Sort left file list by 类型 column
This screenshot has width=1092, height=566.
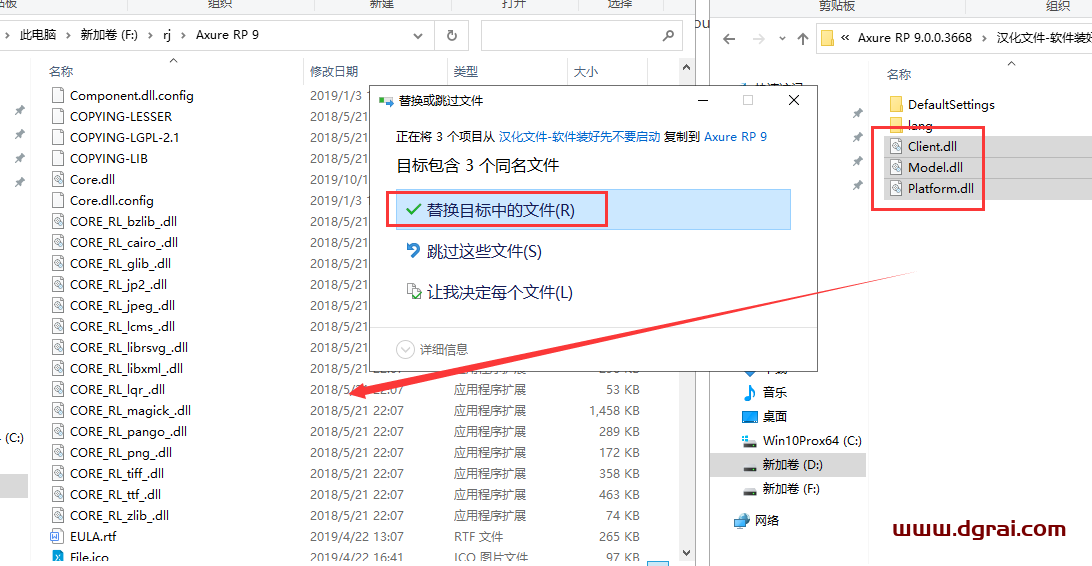coord(466,71)
